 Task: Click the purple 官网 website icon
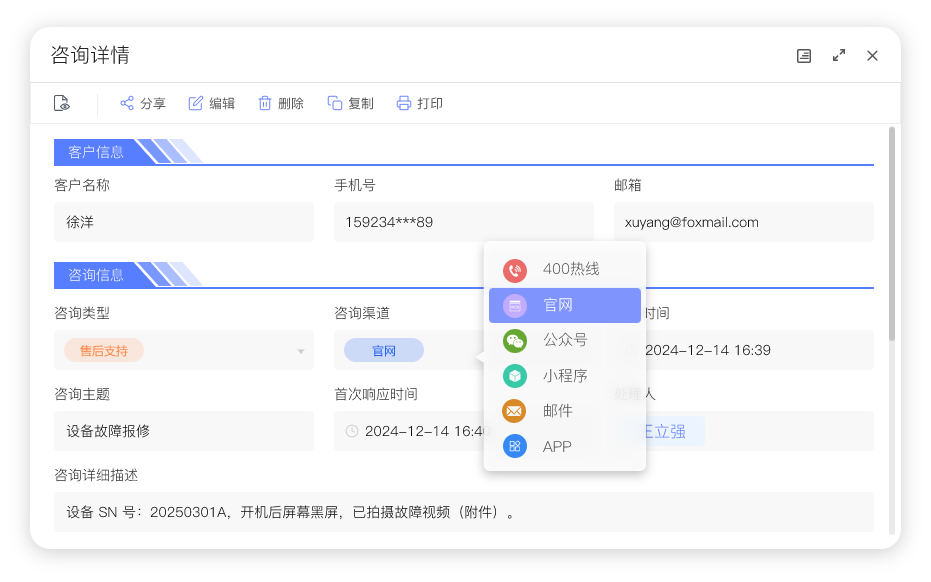[515, 306]
